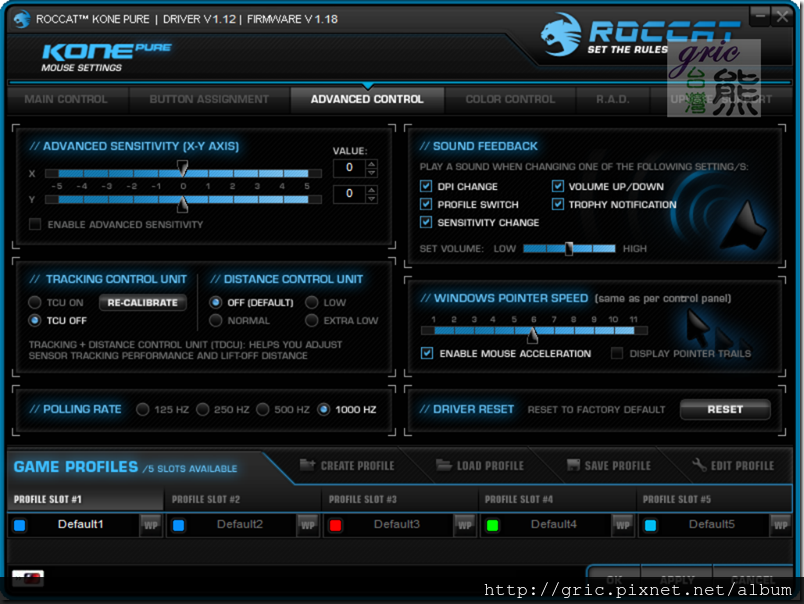This screenshot has height=604, width=804.
Task: Uncheck DPI Change sound feedback
Action: [426, 186]
